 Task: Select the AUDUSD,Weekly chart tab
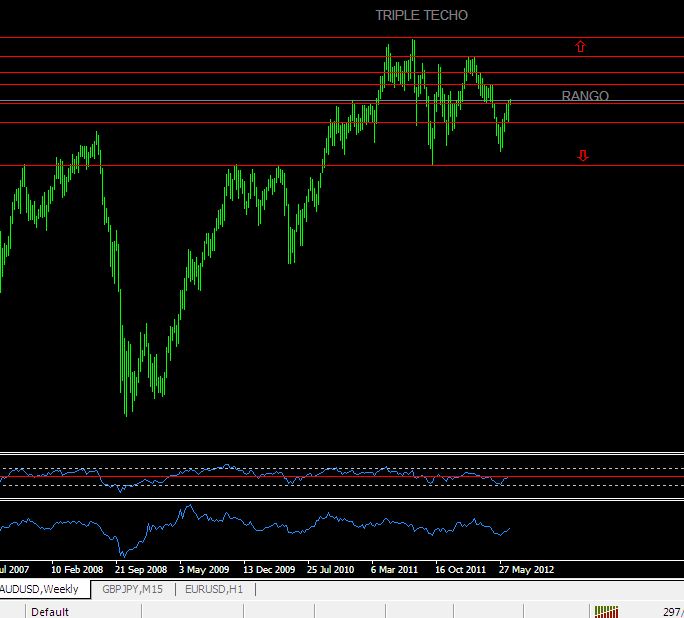(43, 589)
